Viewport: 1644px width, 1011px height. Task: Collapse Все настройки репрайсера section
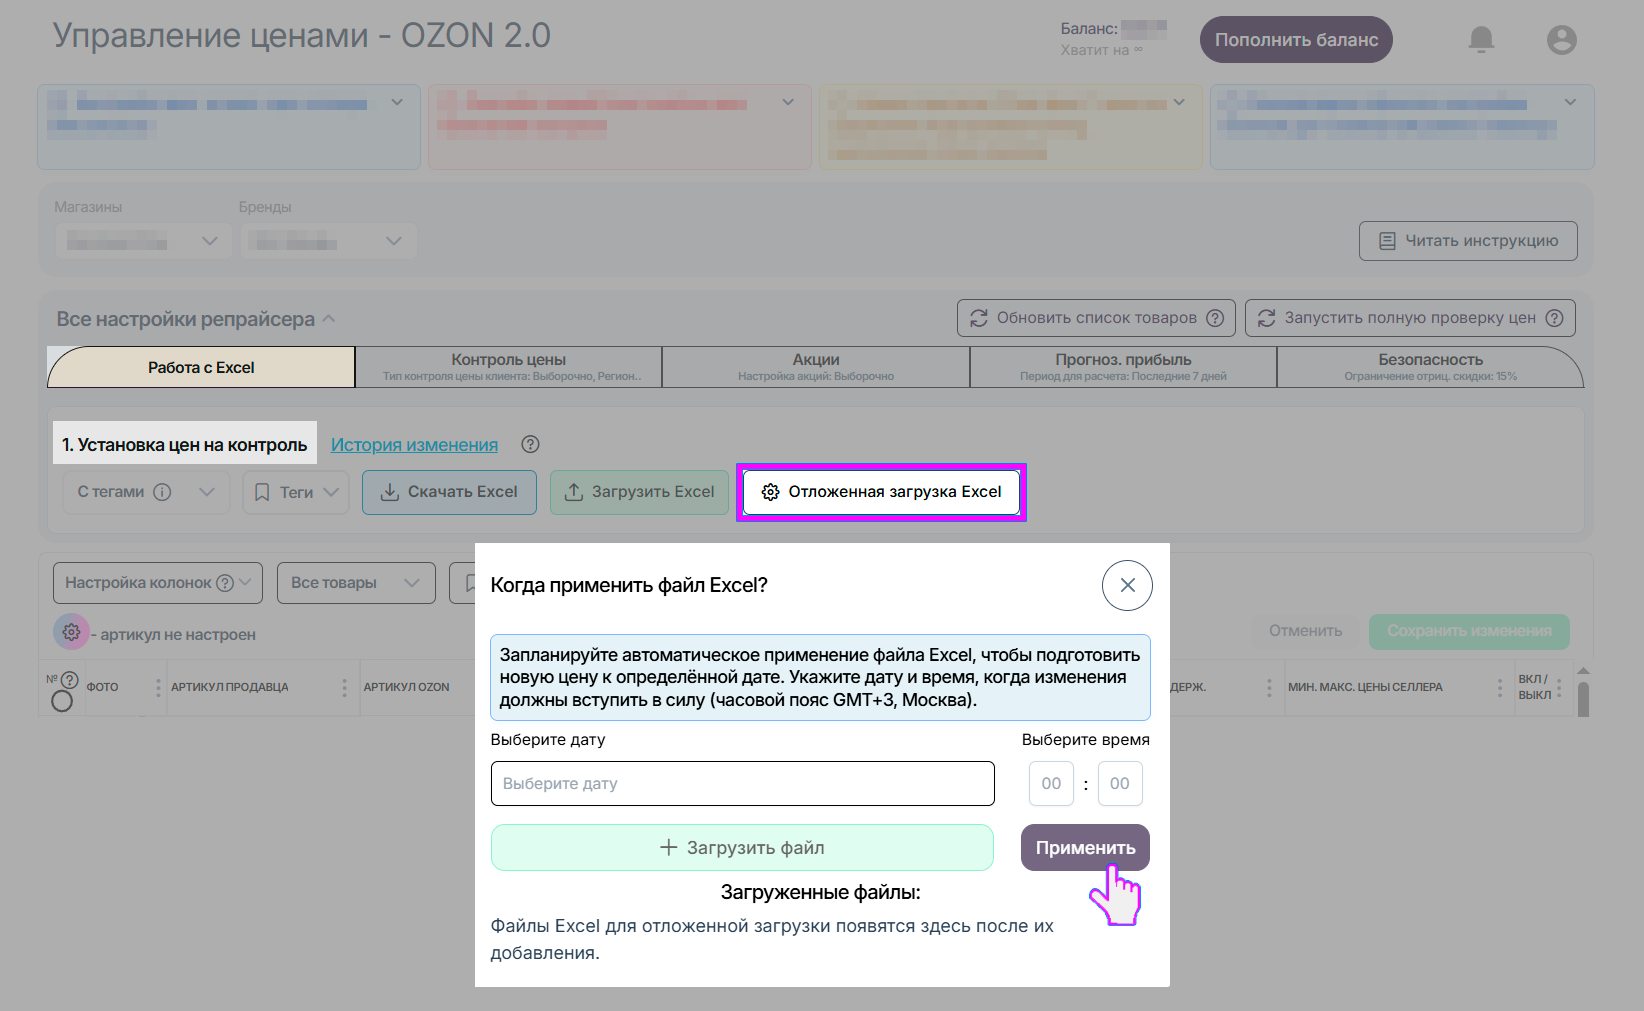coord(329,319)
